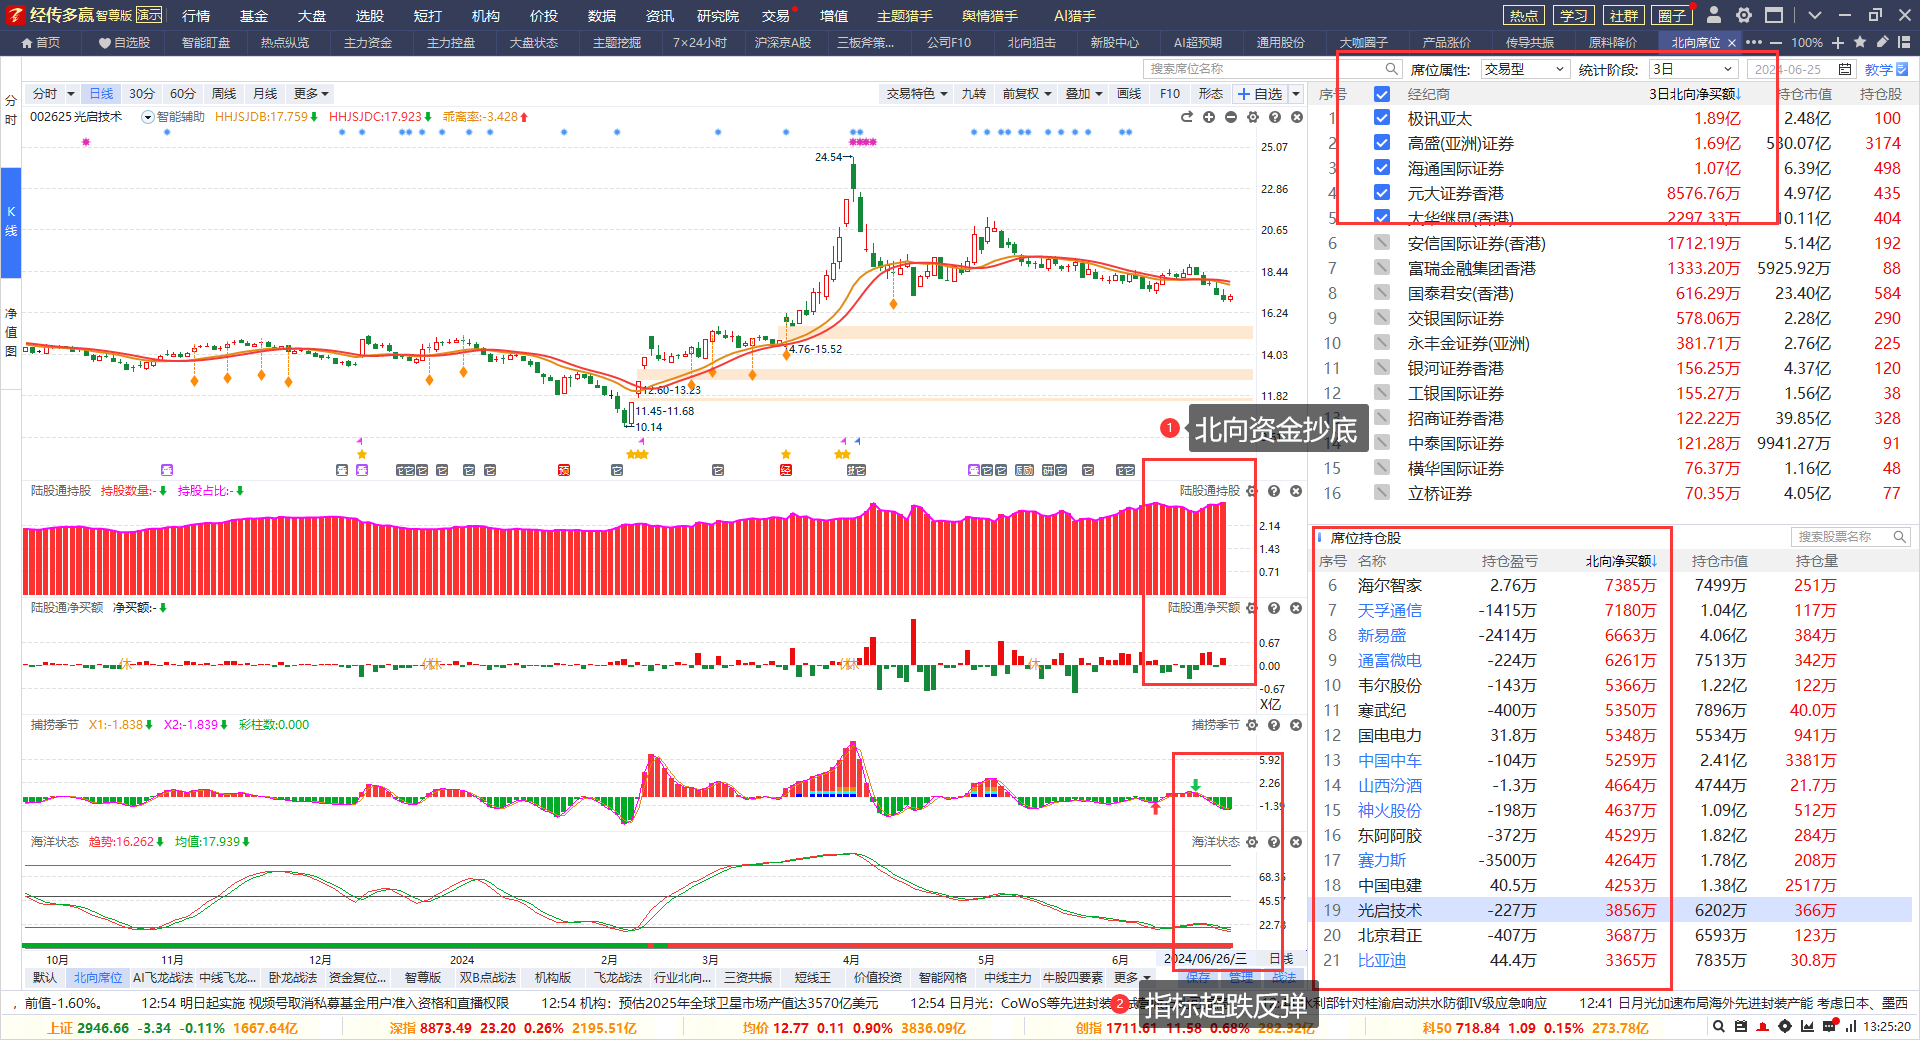This screenshot has width=1920, height=1040.
Task: Click the 九转 button
Action: (x=974, y=94)
